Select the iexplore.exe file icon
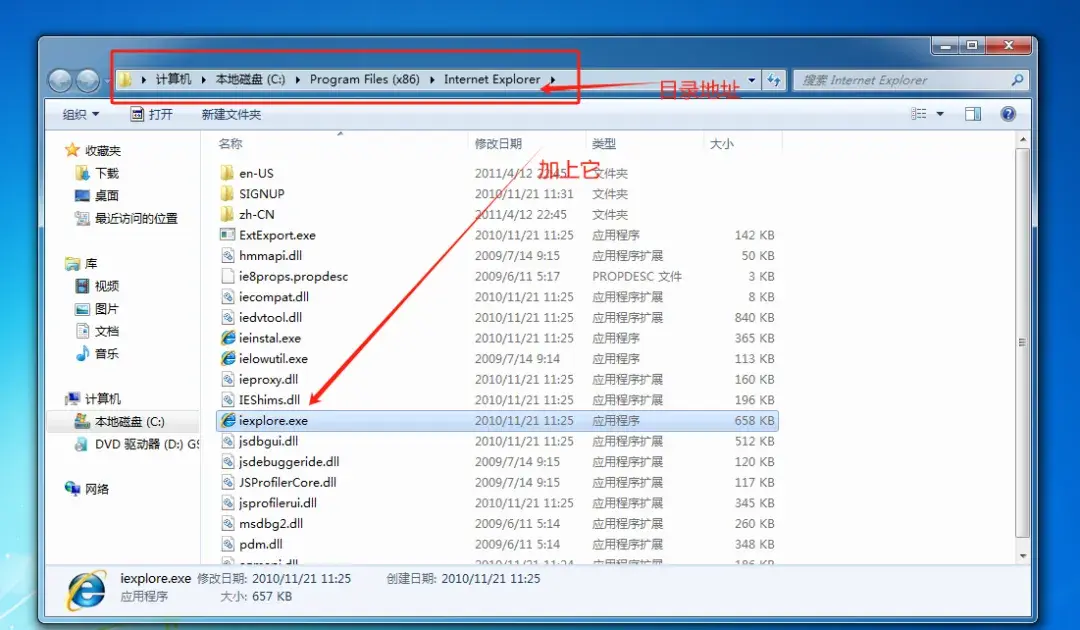The image size is (1080, 630). 228,421
